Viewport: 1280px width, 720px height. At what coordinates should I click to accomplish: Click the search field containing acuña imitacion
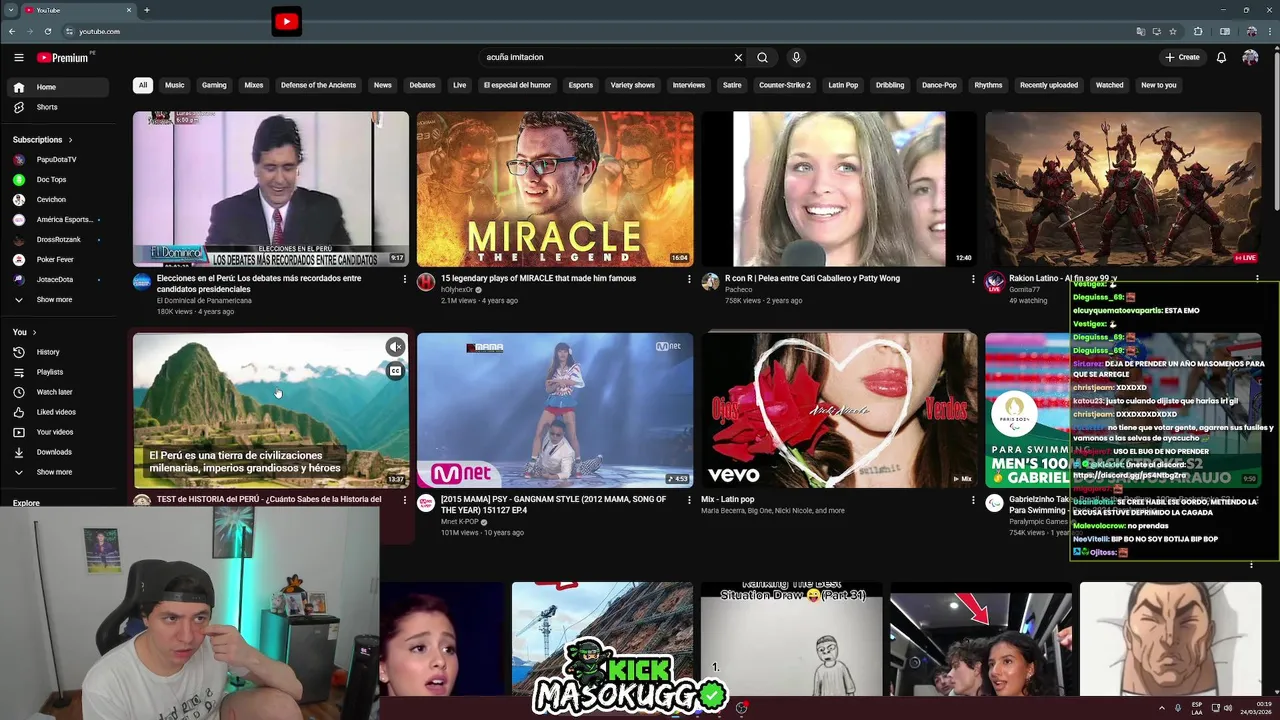click(605, 58)
